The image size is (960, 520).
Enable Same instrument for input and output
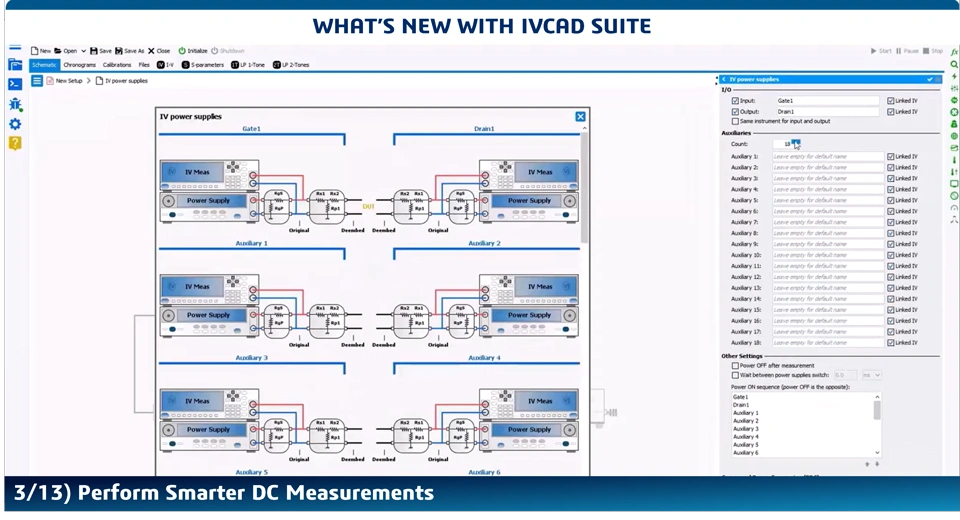(x=735, y=121)
